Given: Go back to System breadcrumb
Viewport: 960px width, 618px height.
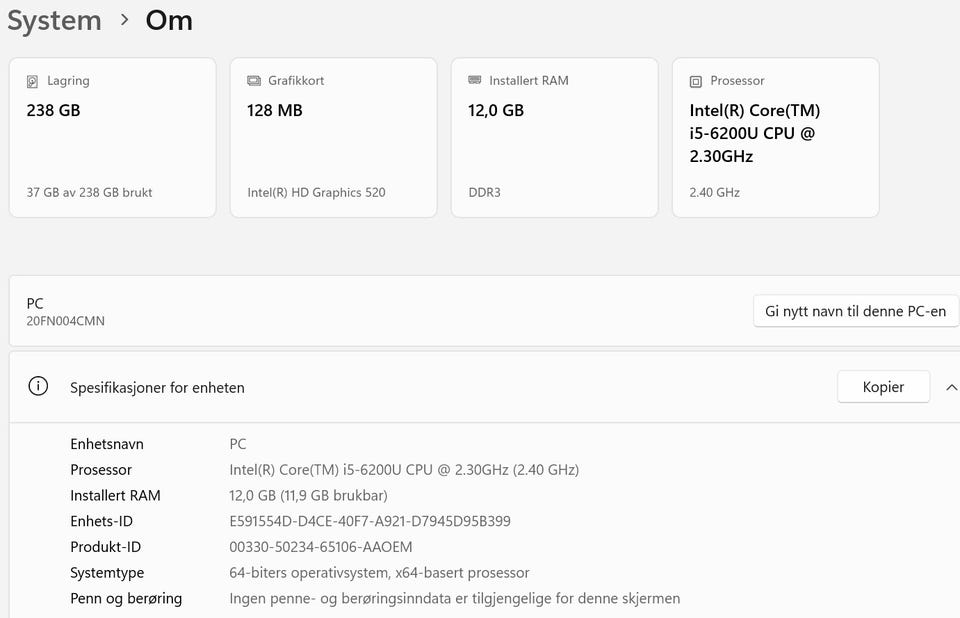Looking at the screenshot, I should click(x=54, y=20).
